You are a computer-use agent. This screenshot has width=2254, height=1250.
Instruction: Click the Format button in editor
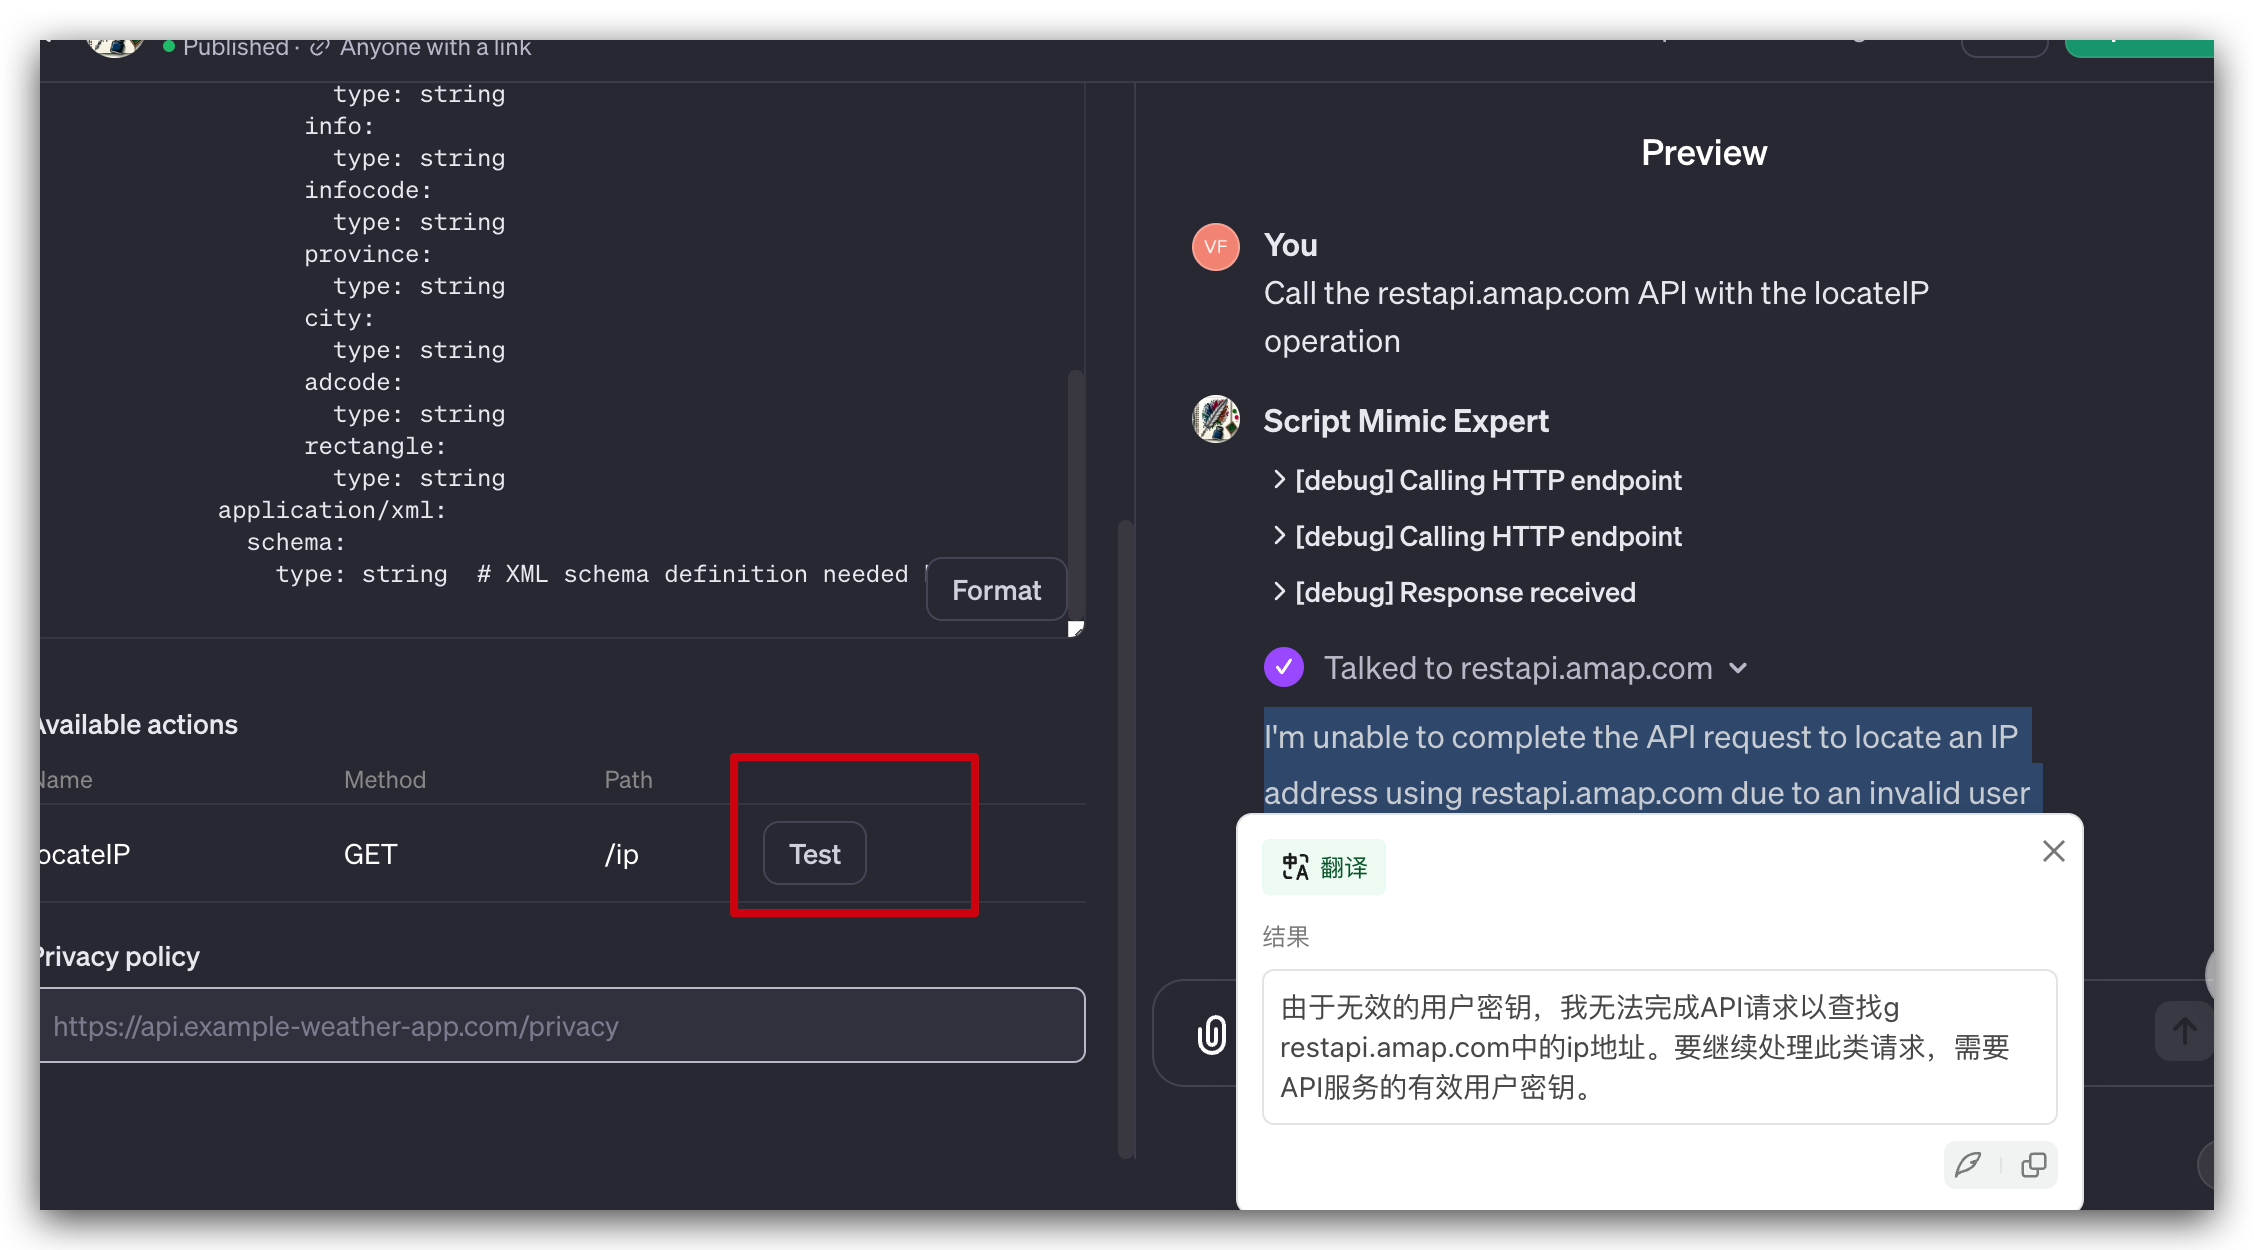point(997,590)
